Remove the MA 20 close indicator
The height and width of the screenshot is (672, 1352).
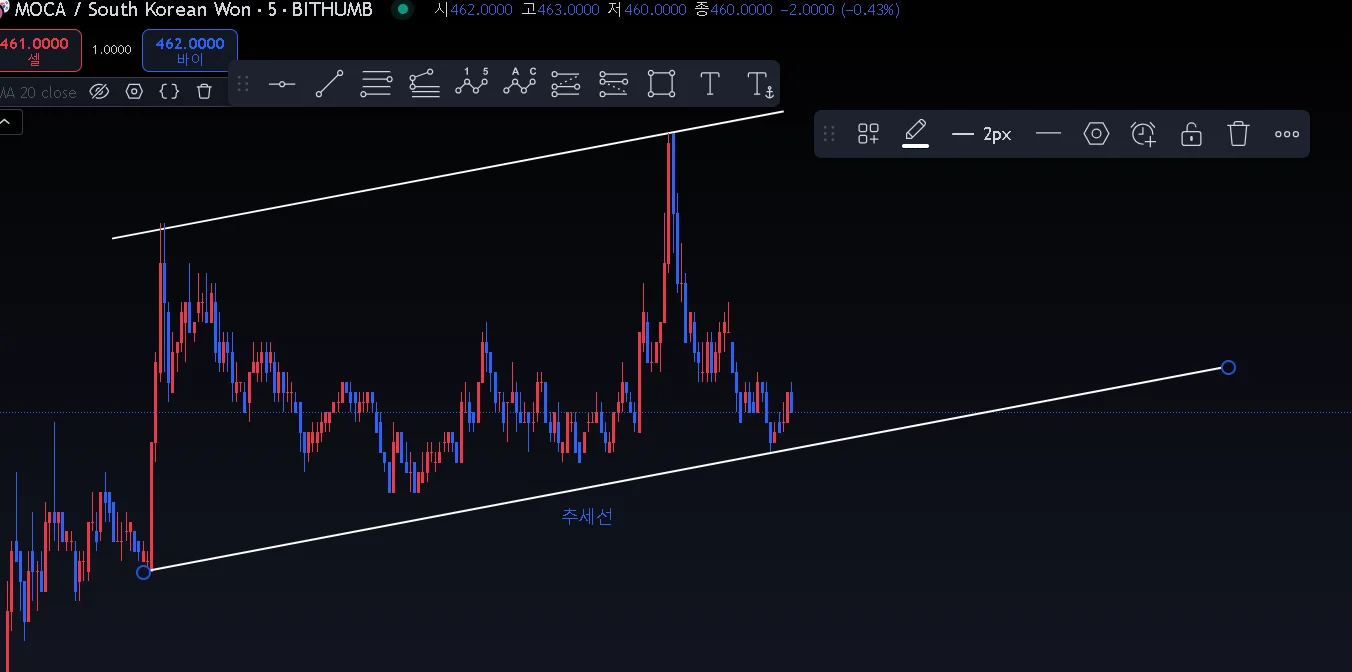204,92
